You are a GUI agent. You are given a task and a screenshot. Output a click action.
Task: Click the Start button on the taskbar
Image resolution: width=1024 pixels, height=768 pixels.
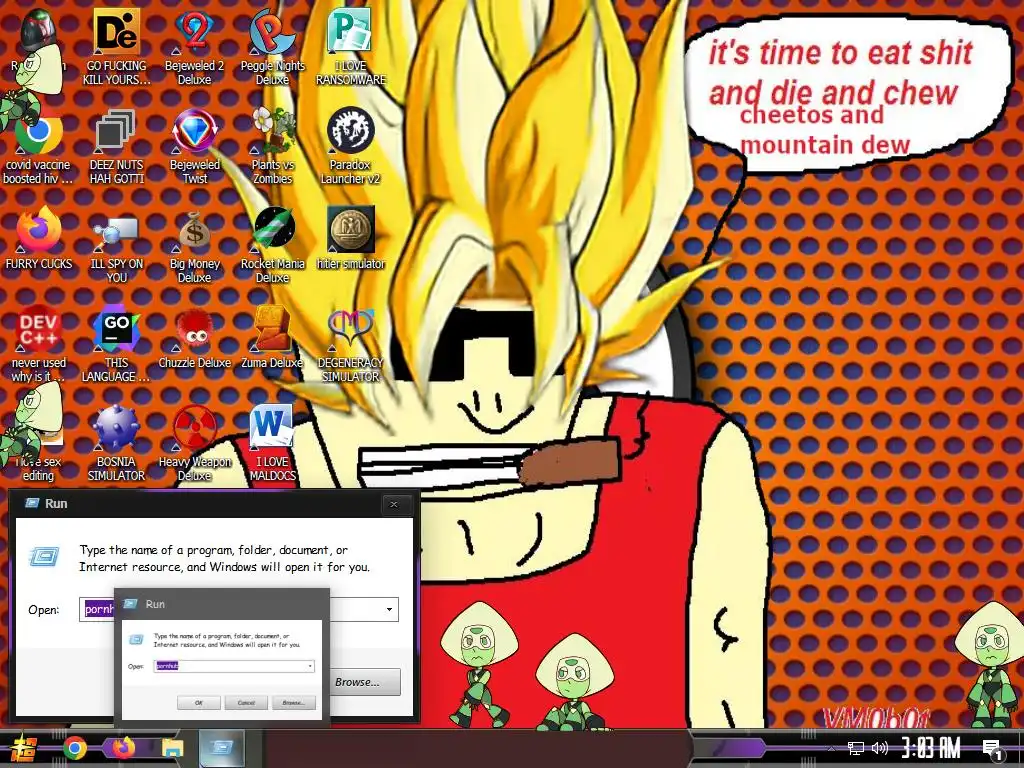point(23,748)
